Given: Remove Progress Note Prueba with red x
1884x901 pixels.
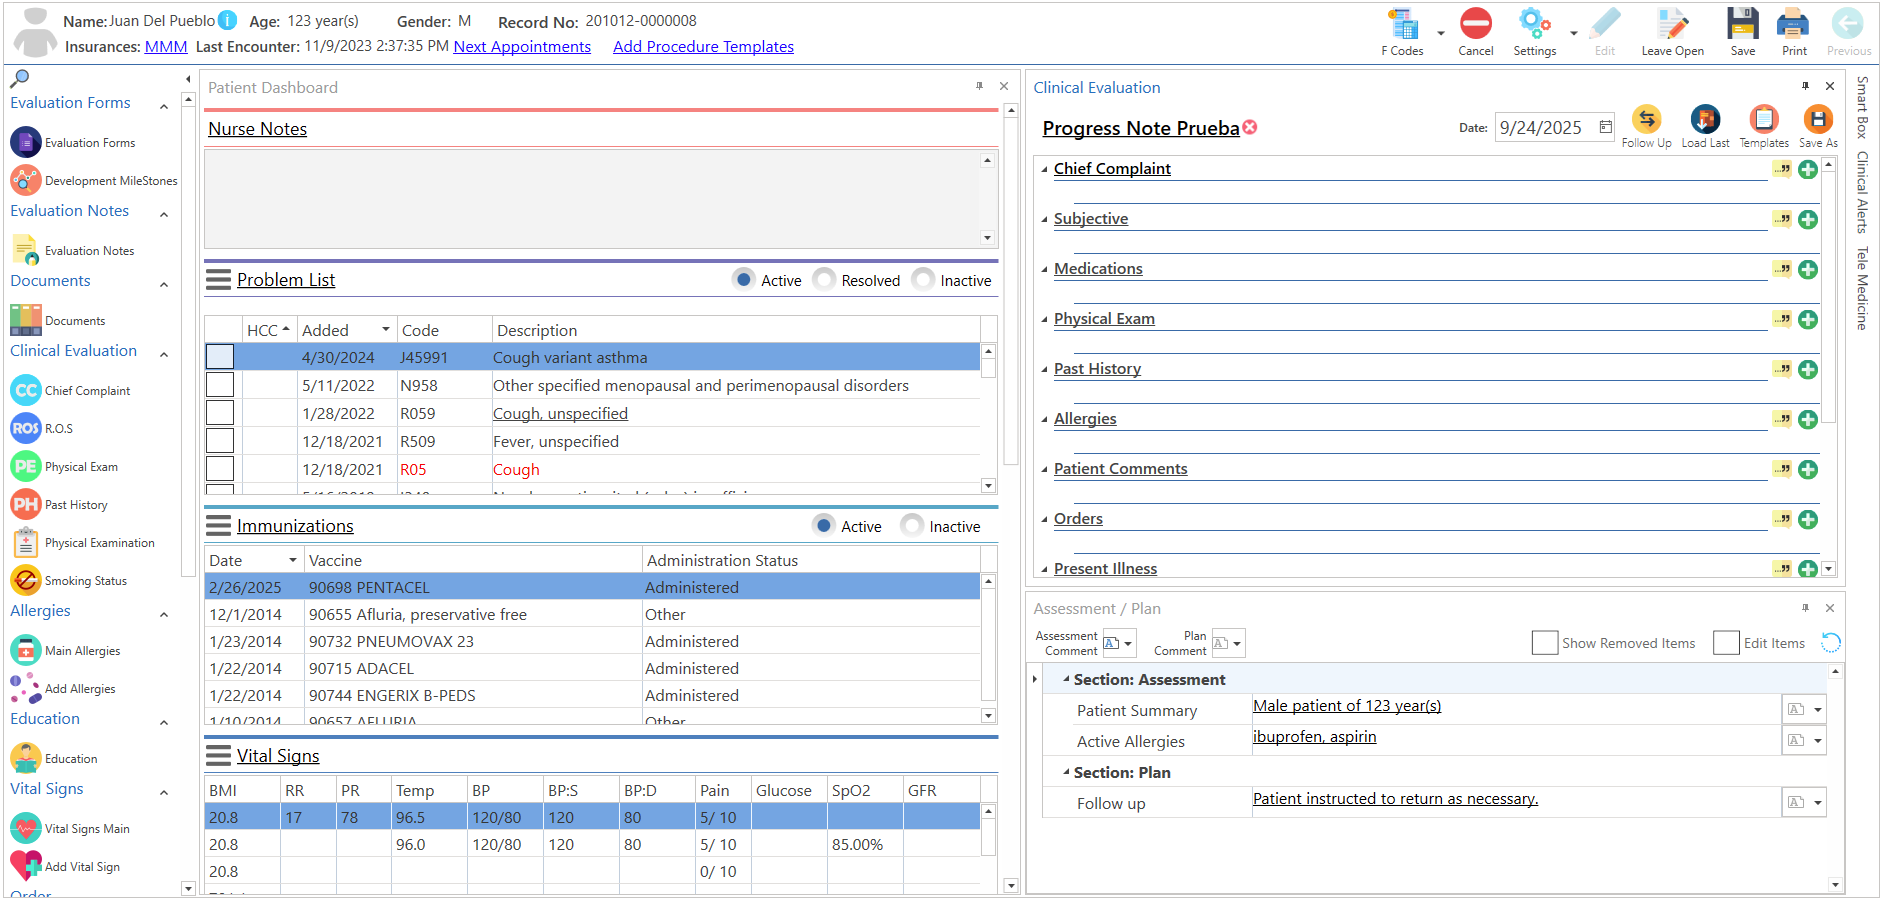Looking at the screenshot, I should point(1250,127).
